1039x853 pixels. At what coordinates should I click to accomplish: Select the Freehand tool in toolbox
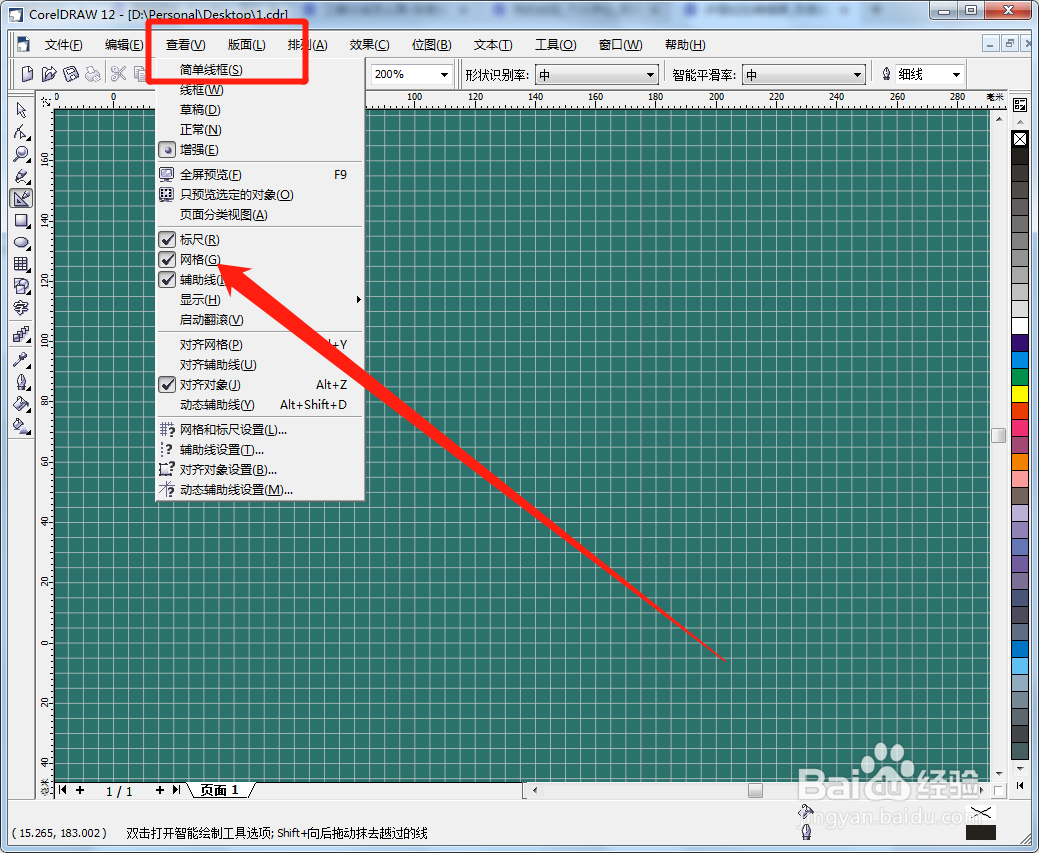21,176
